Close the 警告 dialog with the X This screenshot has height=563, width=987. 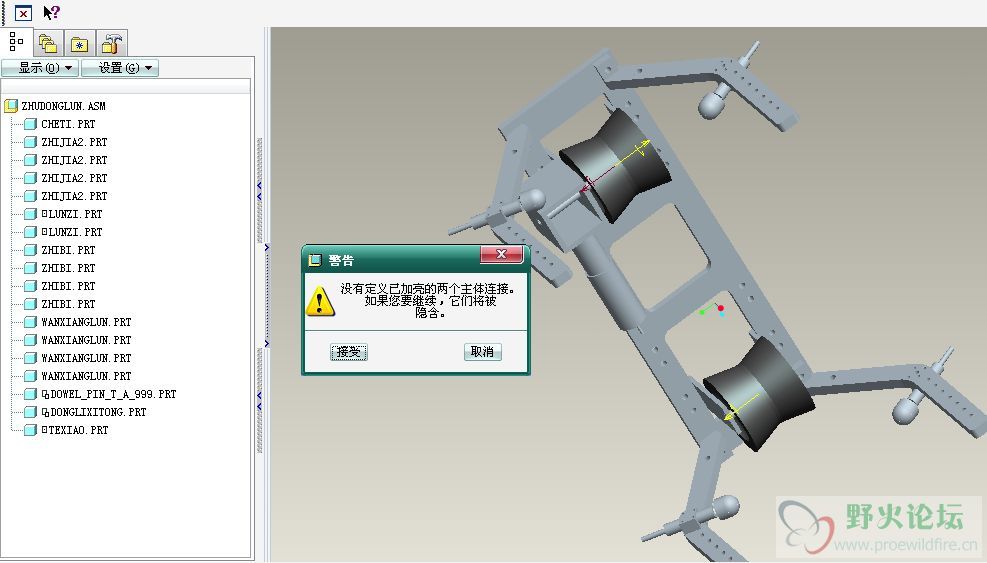[502, 254]
